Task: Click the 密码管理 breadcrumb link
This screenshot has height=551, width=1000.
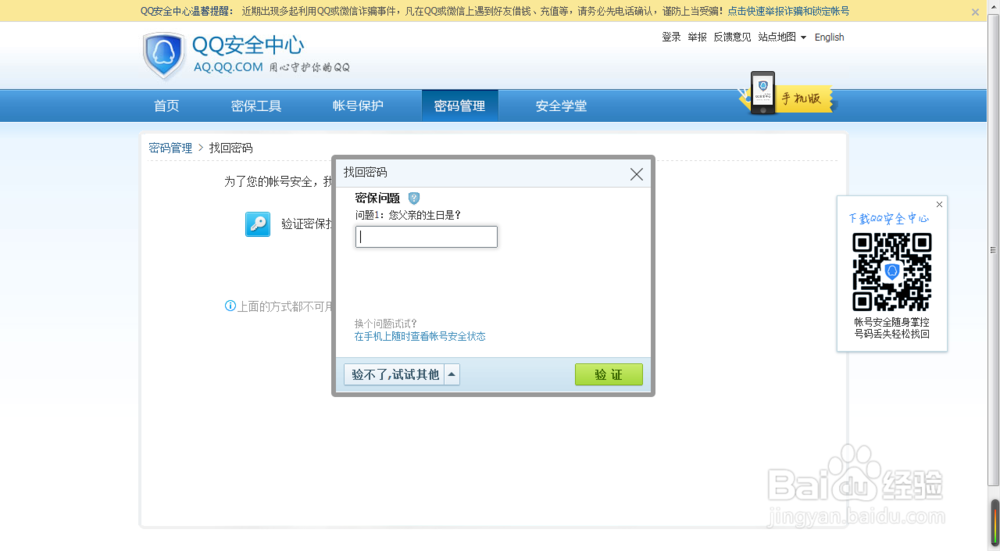Action: pyautogui.click(x=170, y=148)
